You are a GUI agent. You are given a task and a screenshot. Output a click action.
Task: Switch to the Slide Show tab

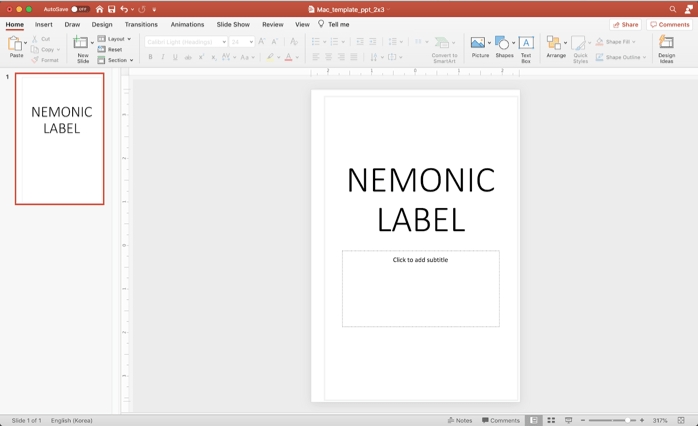pyautogui.click(x=233, y=24)
